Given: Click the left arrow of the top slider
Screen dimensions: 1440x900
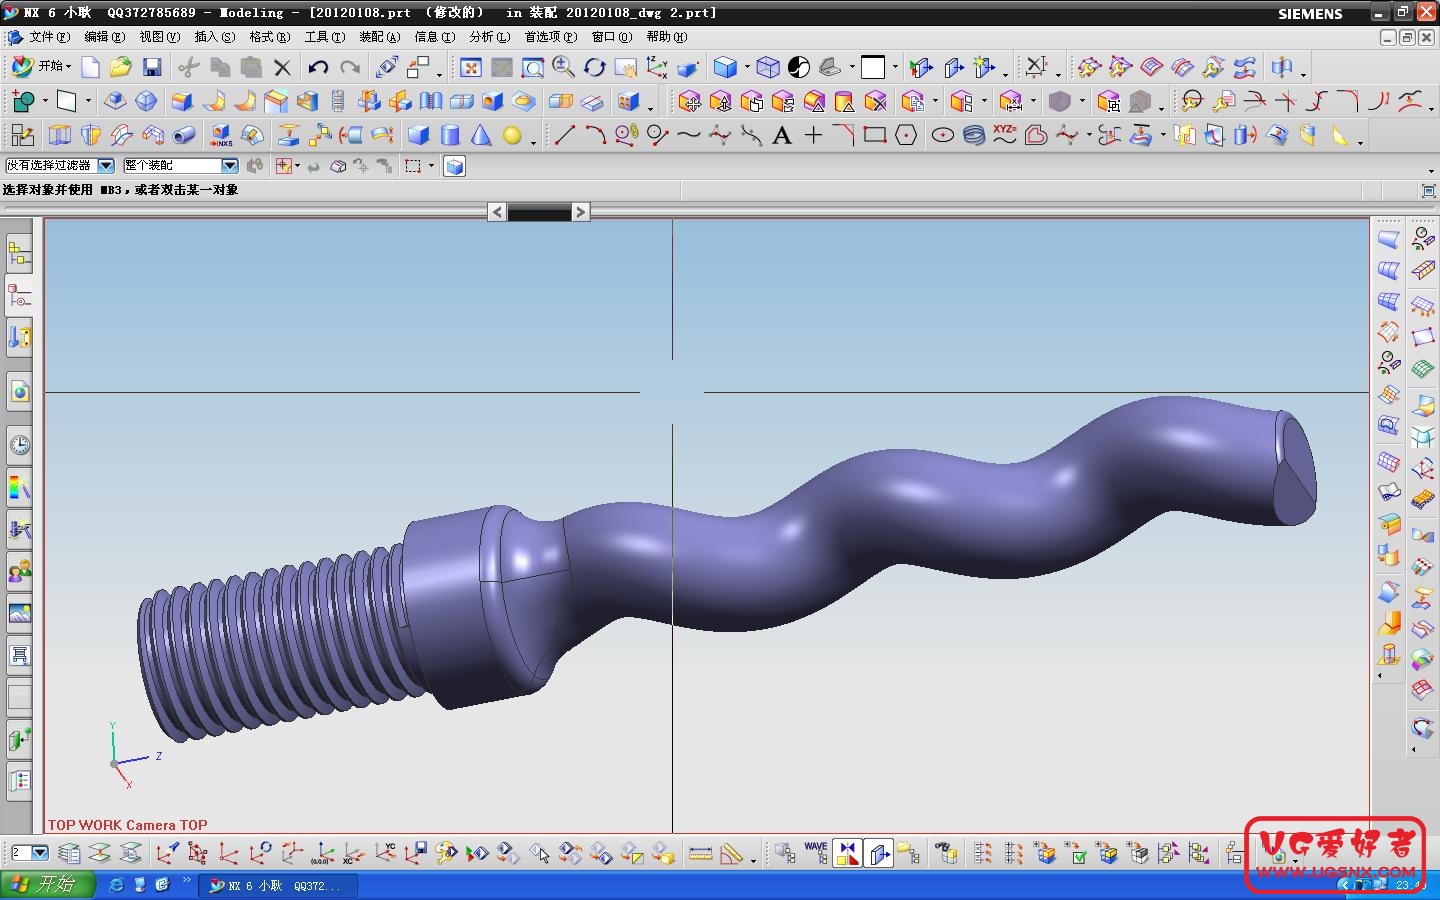Looking at the screenshot, I should click(497, 212).
